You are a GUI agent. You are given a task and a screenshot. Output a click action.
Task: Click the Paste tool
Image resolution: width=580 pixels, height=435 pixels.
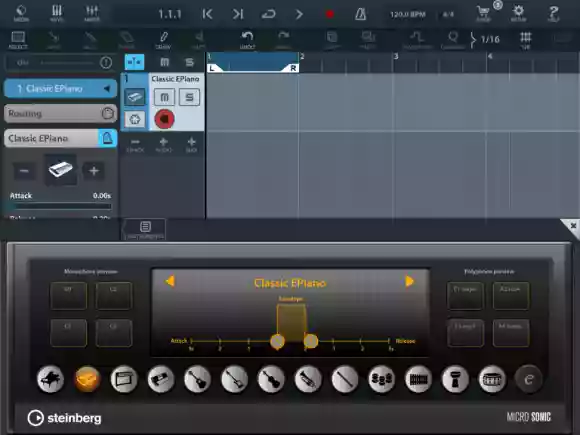[368, 40]
